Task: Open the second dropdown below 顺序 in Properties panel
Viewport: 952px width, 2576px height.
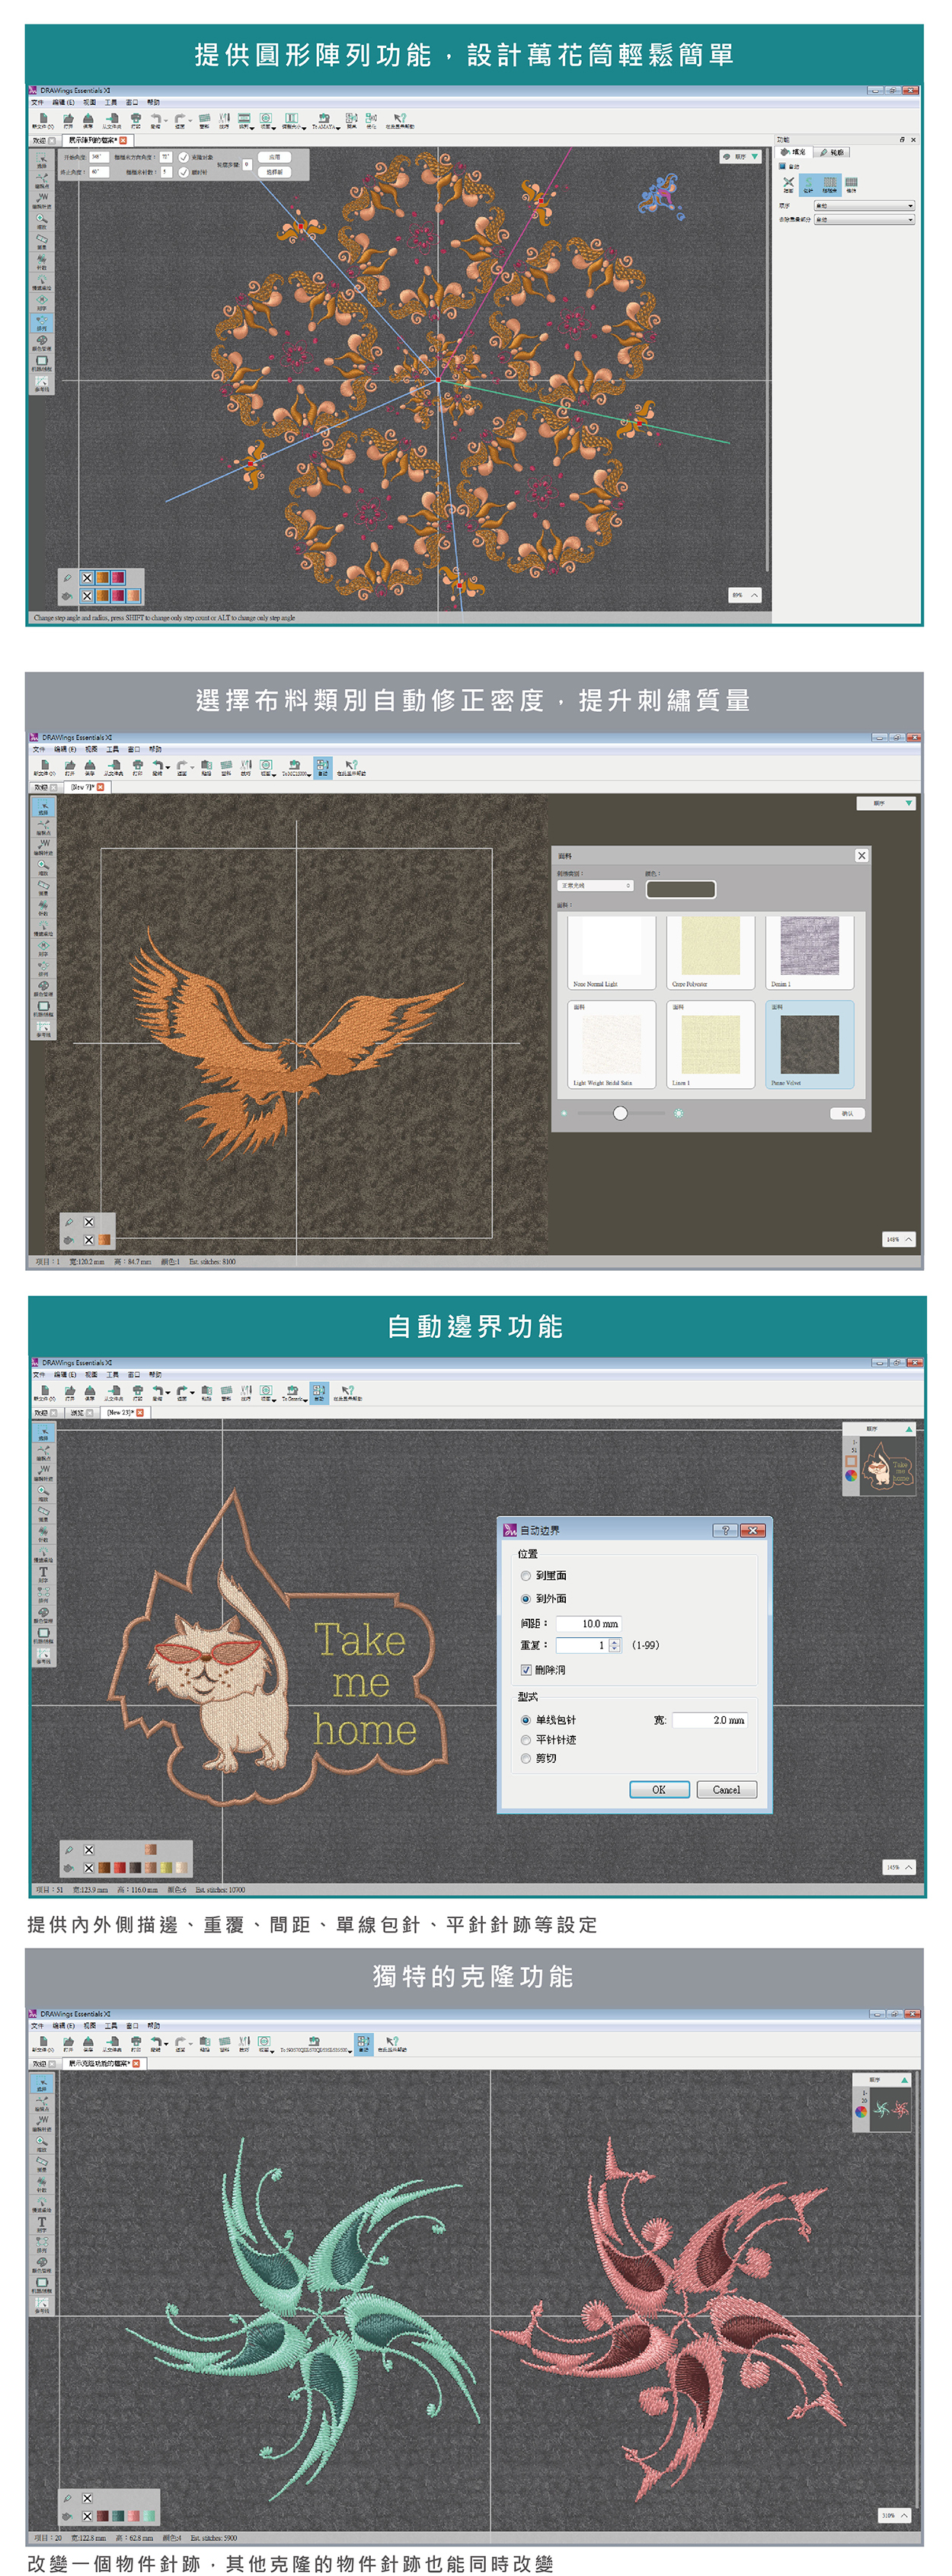Action: (865, 220)
